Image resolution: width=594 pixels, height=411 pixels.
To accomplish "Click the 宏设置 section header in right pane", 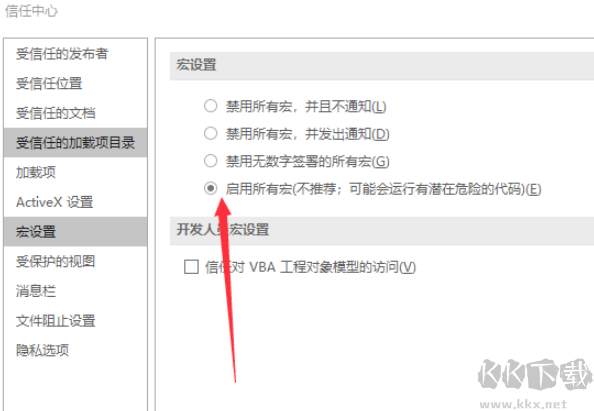I will pos(382,65).
